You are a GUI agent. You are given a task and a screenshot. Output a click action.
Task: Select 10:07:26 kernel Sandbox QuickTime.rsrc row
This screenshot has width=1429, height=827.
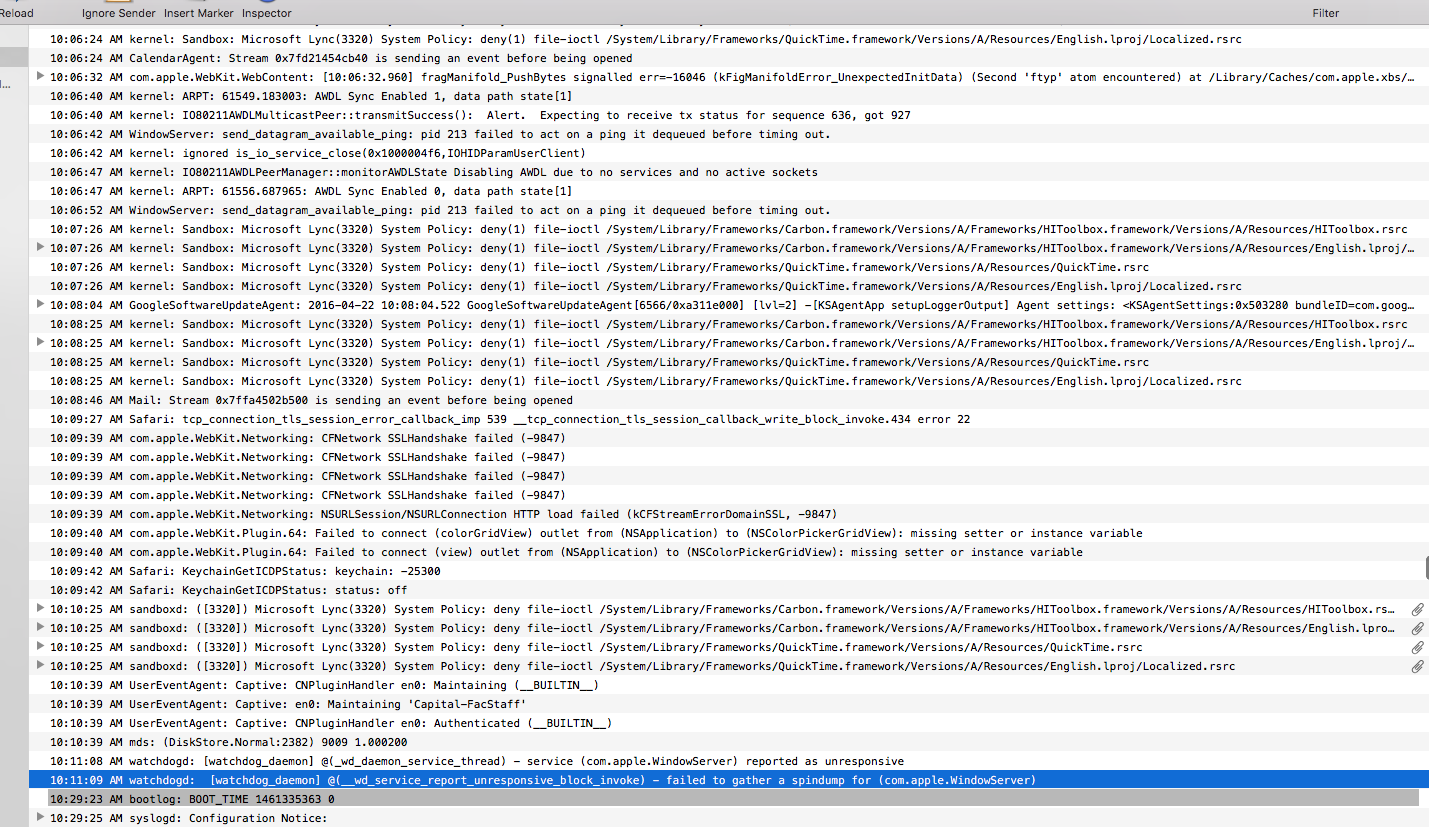(x=729, y=267)
